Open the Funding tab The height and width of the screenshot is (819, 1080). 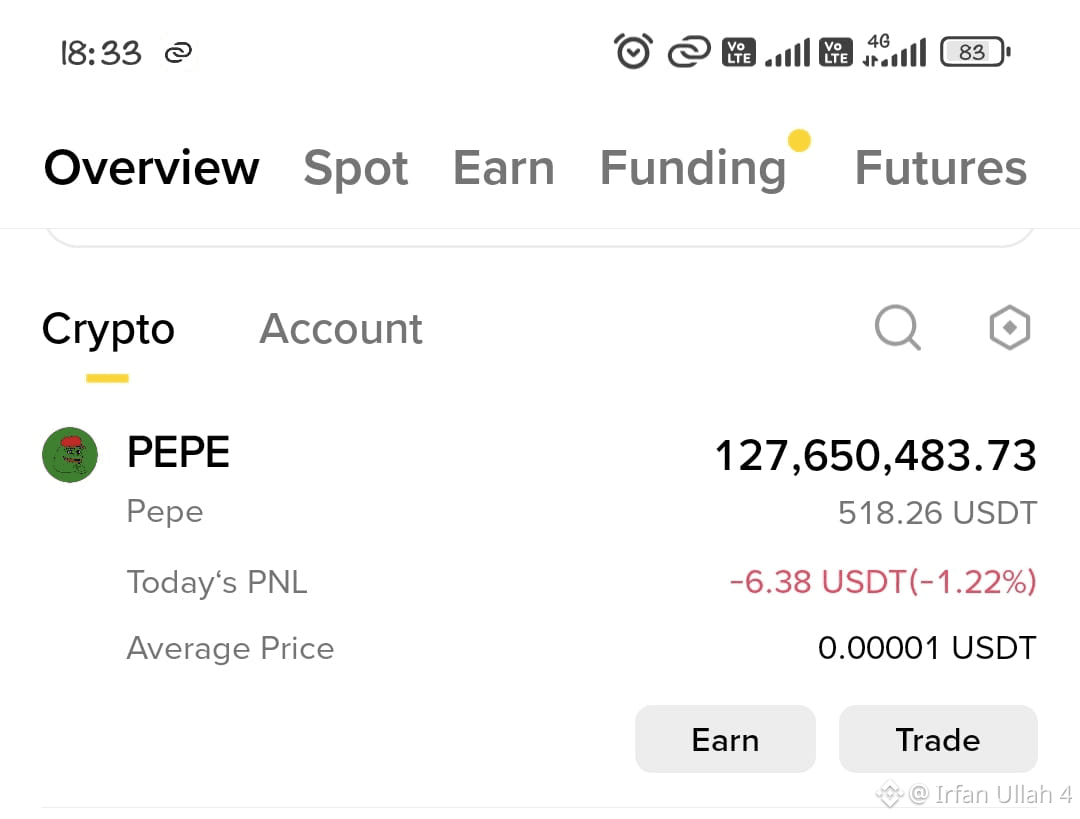coord(693,169)
